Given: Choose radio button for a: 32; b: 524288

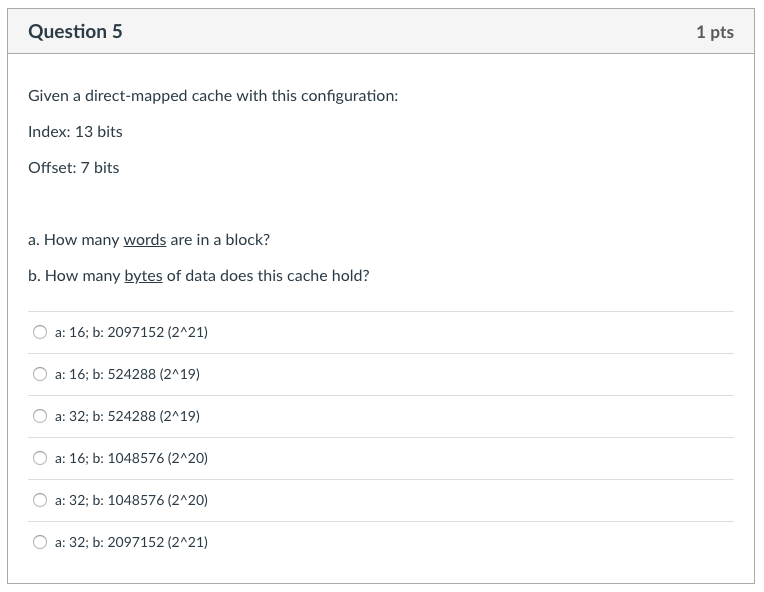Looking at the screenshot, I should pos(40,416).
